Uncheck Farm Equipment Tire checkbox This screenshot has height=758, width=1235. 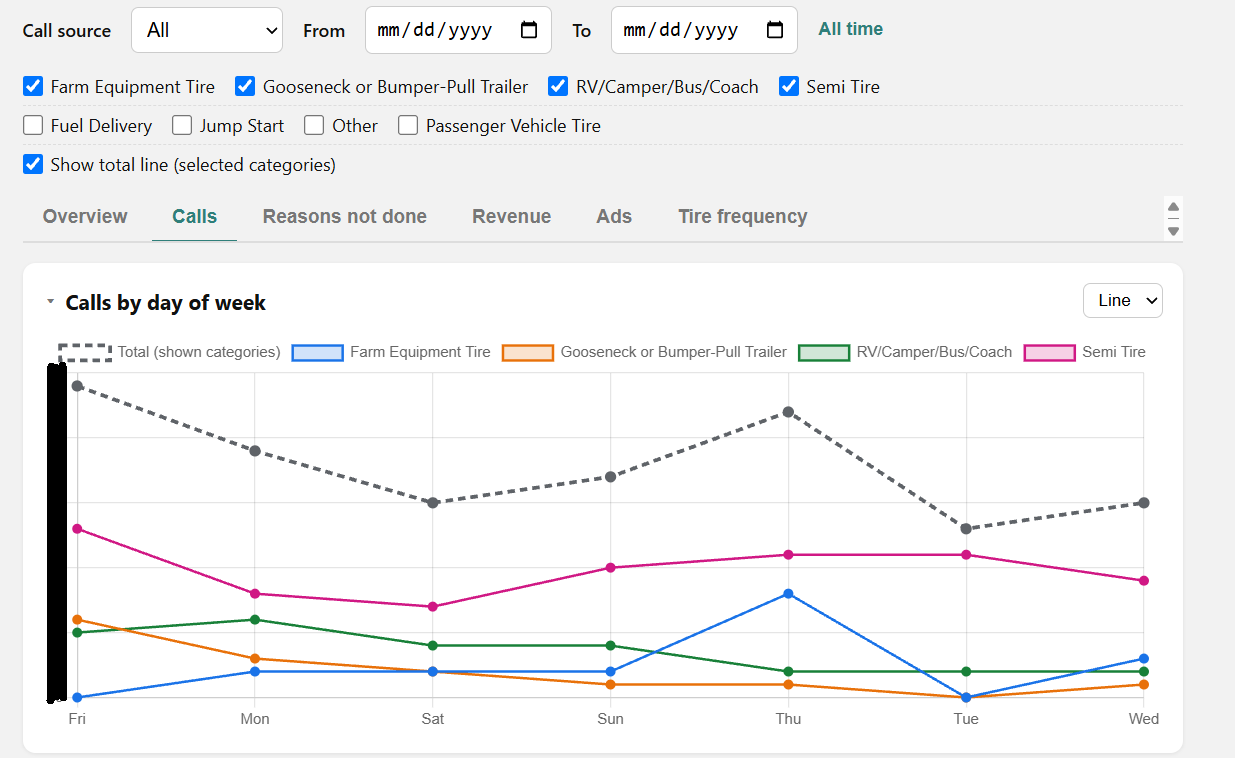click(33, 86)
